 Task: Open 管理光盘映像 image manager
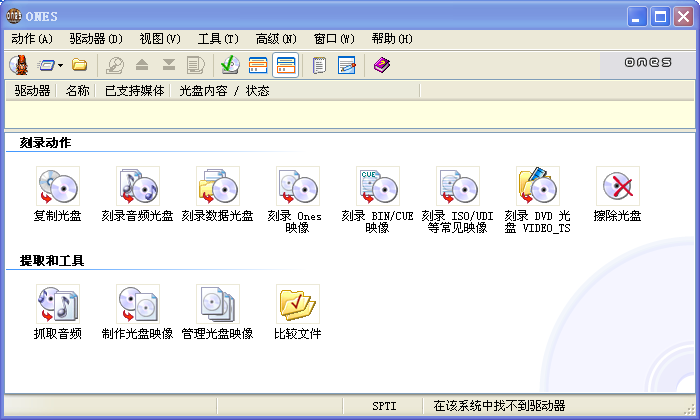click(x=217, y=304)
